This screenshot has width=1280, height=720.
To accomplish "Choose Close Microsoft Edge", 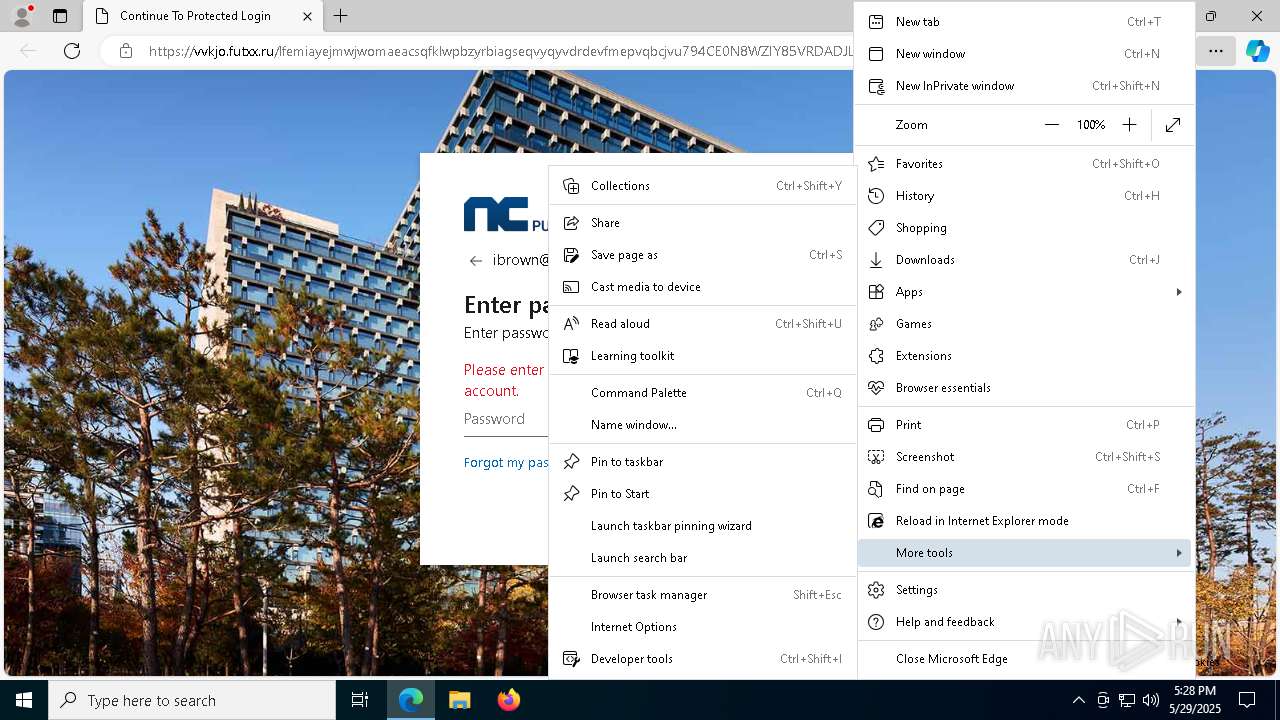I will [1026, 659].
